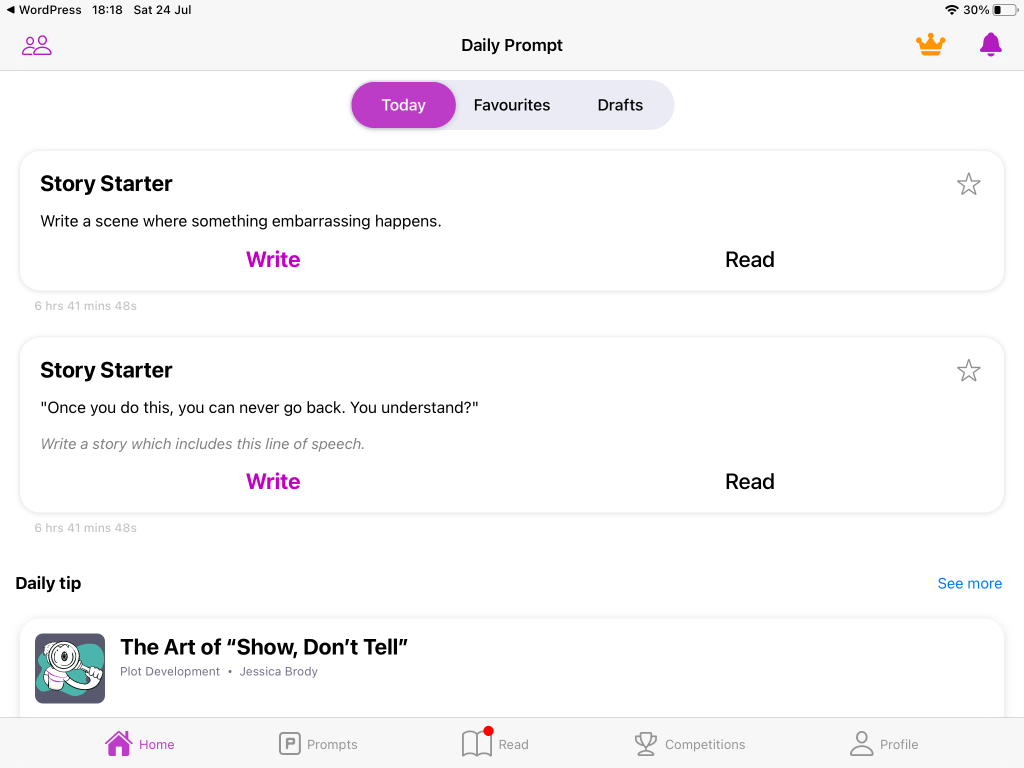Favourite the embarrassing scene prompt star
Viewport: 1024px width, 768px height.
coord(968,184)
